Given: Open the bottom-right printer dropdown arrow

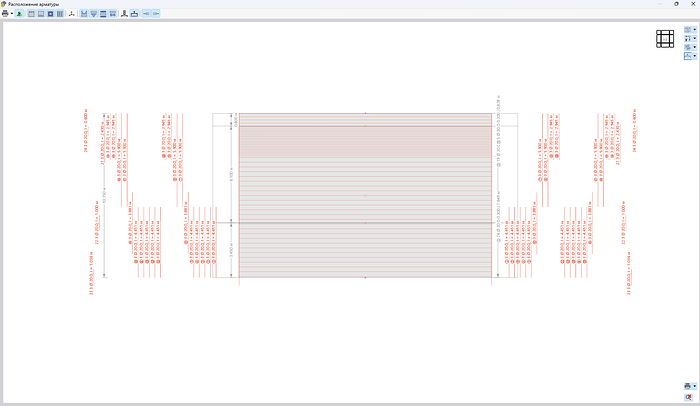Looking at the screenshot, I should [695, 385].
